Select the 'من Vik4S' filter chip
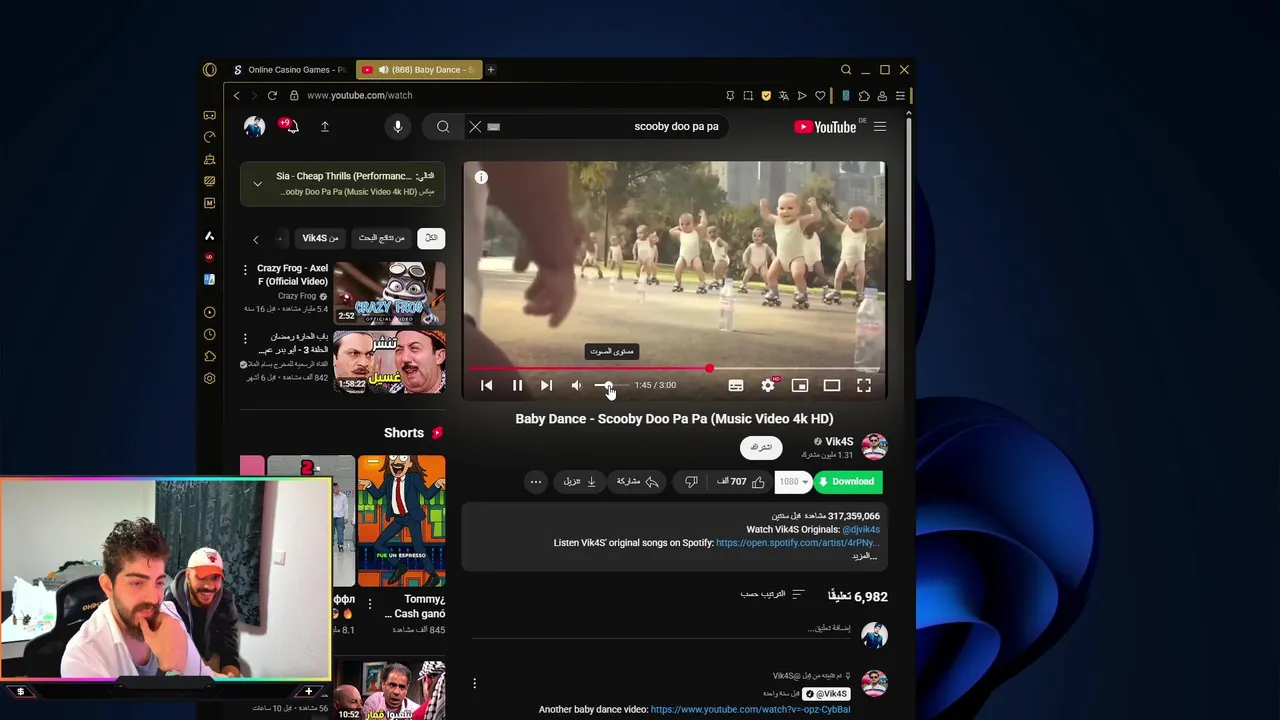Screen dimensions: 1280x720 [321, 238]
